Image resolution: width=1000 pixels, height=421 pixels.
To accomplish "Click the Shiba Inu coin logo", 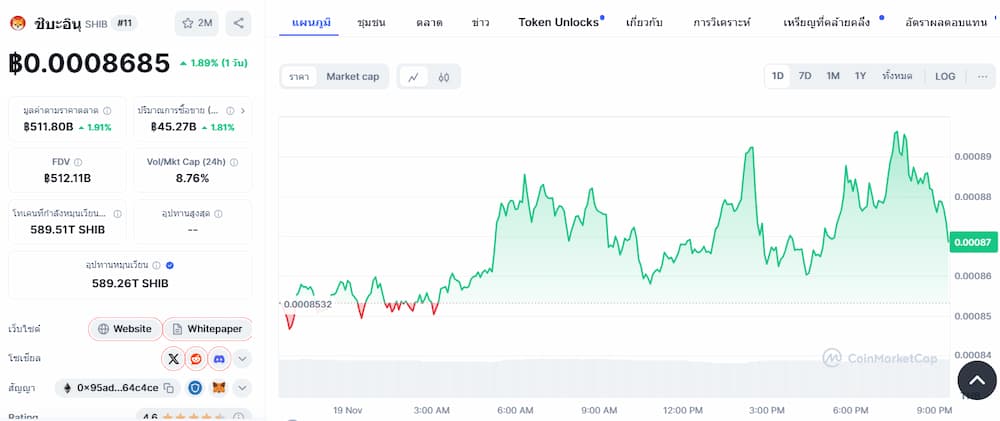I will (x=17, y=24).
